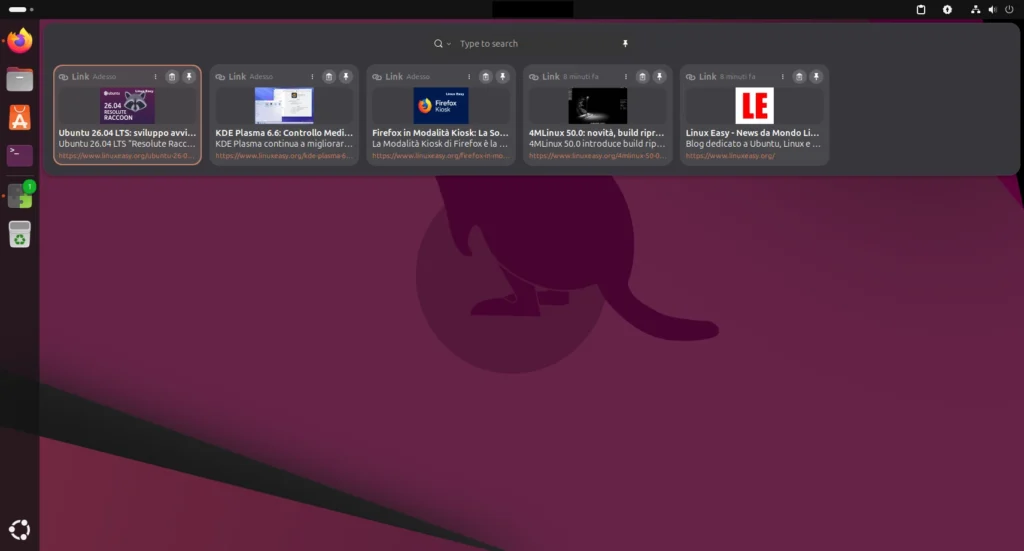Image resolution: width=1024 pixels, height=551 pixels.
Task: Click the Type to search field
Action: [530, 44]
